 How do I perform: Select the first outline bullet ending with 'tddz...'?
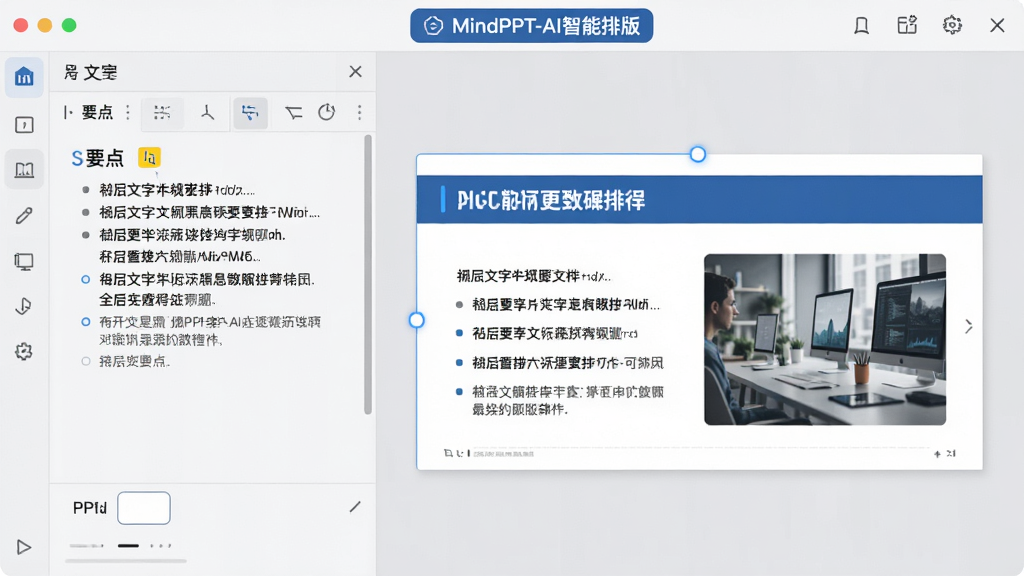coord(176,190)
